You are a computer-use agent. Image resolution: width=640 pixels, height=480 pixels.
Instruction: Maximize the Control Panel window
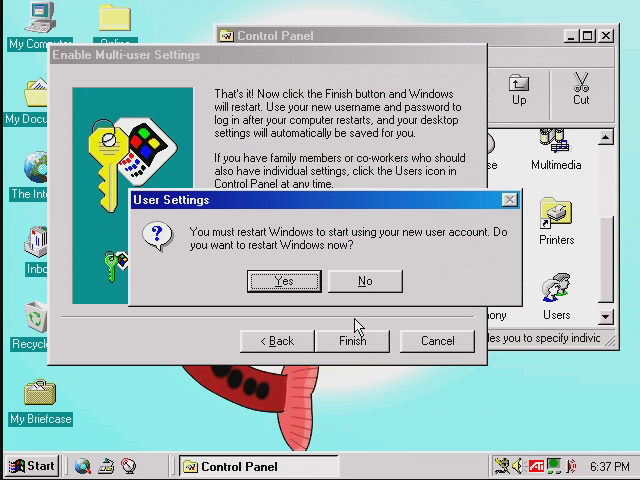coord(588,36)
